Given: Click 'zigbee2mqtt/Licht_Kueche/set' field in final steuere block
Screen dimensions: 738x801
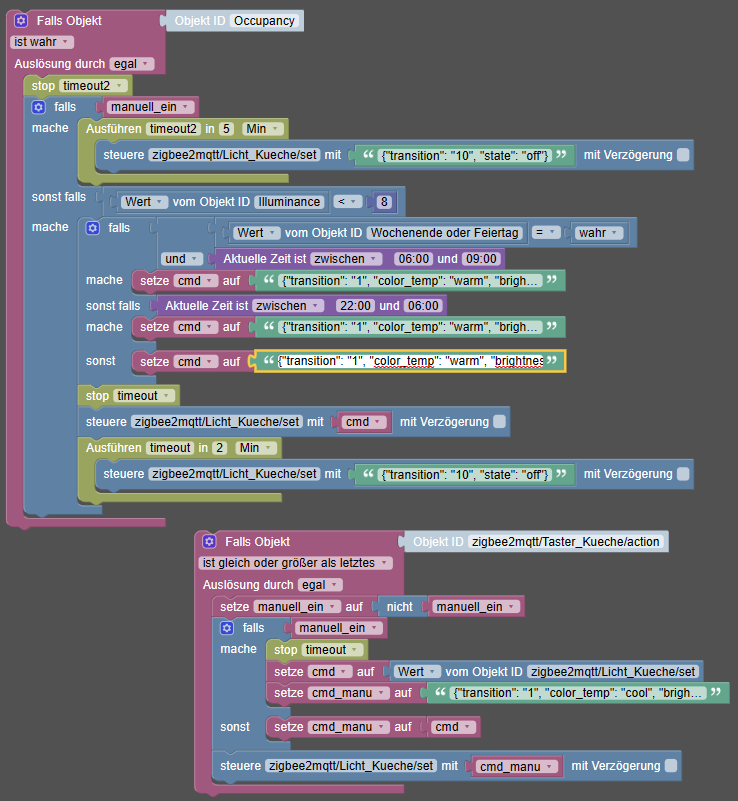Looking at the screenshot, I should point(351,766).
